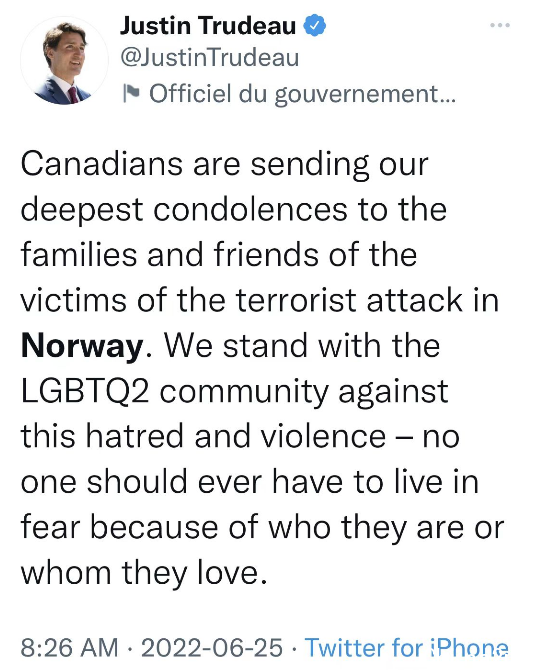Viewport: 535px width, 670px height.
Task: Open the Twitter for iPhone source link
Action: (x=407, y=647)
